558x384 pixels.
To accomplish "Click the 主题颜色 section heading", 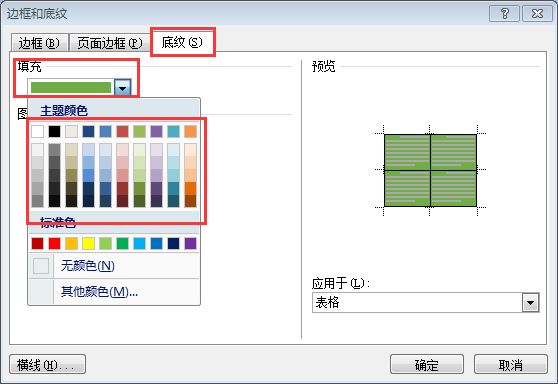I will coord(64,111).
